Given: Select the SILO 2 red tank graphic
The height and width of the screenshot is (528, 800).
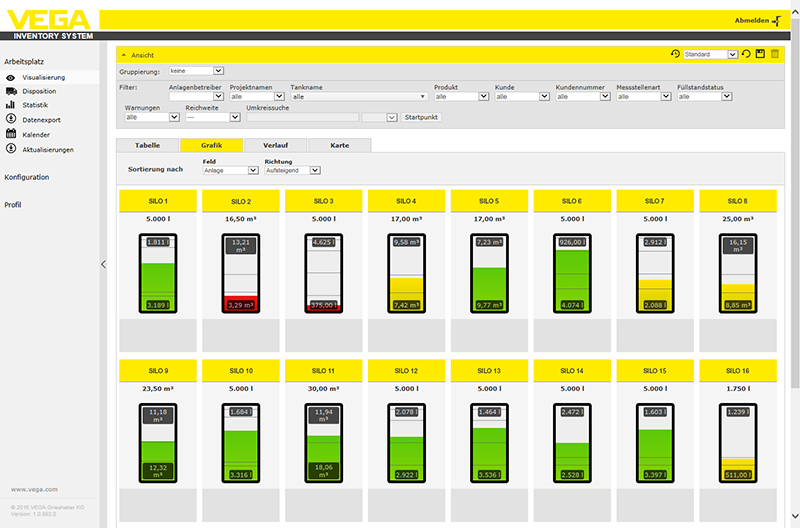Looking at the screenshot, I should coord(243,272).
